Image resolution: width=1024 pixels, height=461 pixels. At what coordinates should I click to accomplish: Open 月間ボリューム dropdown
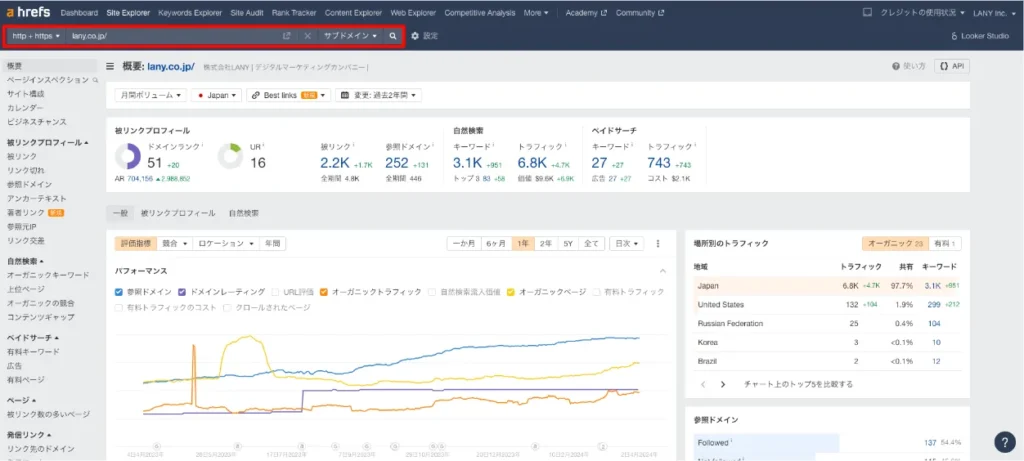point(151,95)
